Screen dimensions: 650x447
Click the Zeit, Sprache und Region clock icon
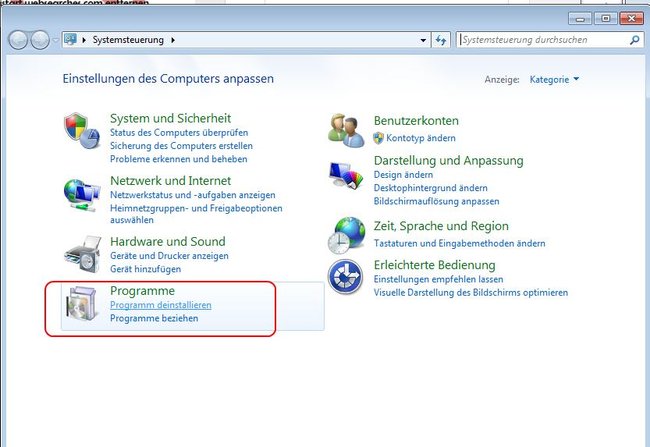[x=347, y=235]
